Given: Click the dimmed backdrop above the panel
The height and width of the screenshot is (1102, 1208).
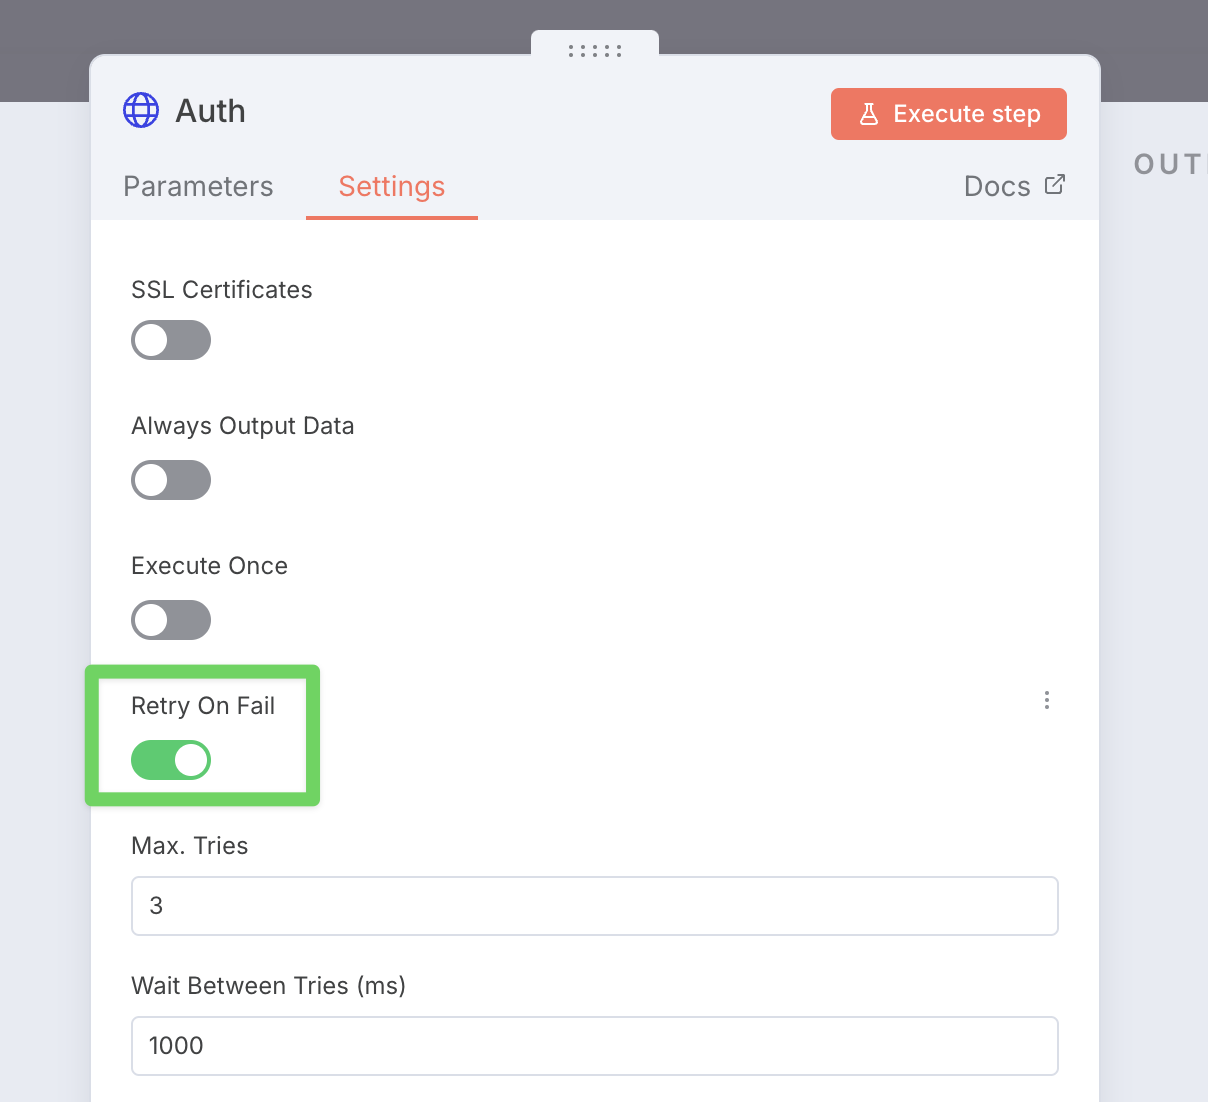Looking at the screenshot, I should (x=300, y=25).
